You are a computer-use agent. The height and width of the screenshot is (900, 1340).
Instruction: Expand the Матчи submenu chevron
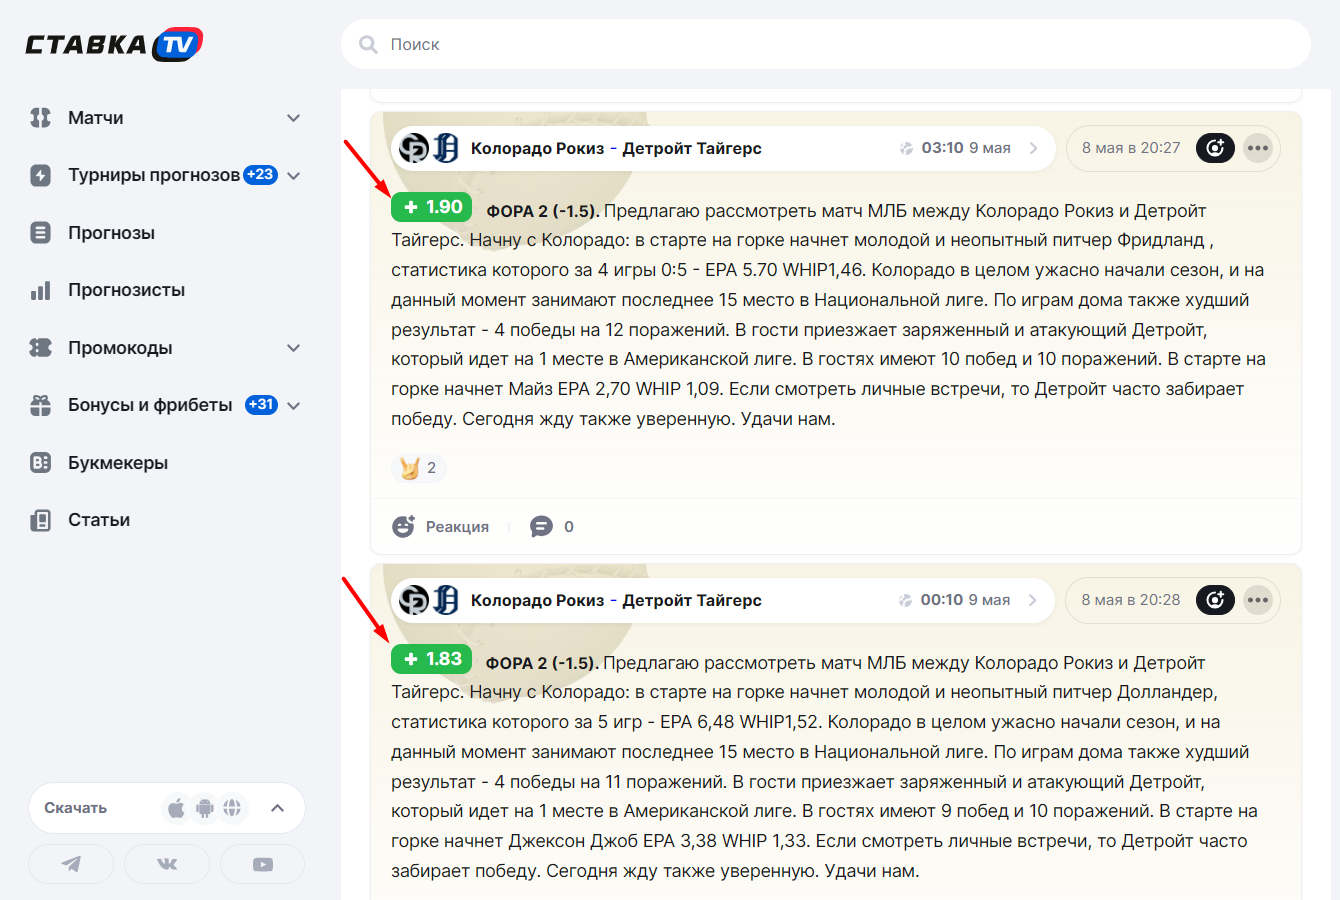coord(293,118)
